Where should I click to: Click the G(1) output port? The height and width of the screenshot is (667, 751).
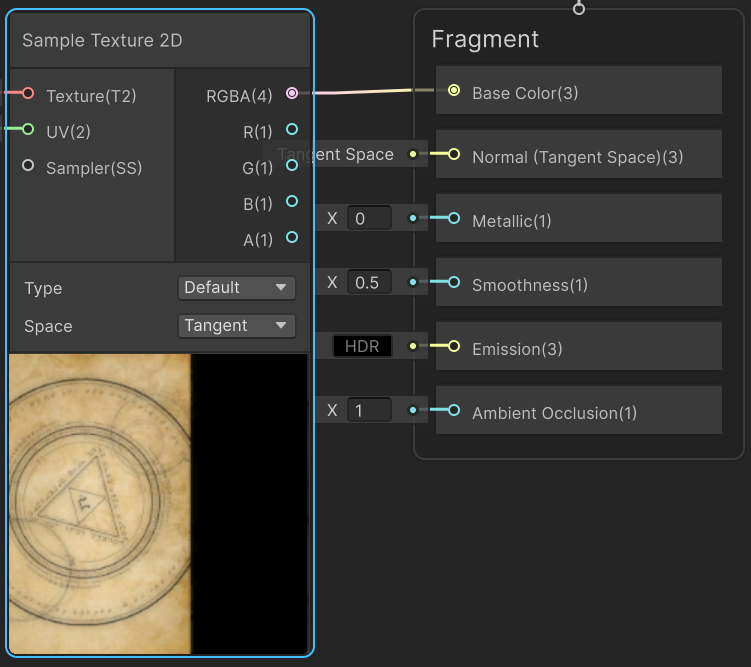pos(292,165)
